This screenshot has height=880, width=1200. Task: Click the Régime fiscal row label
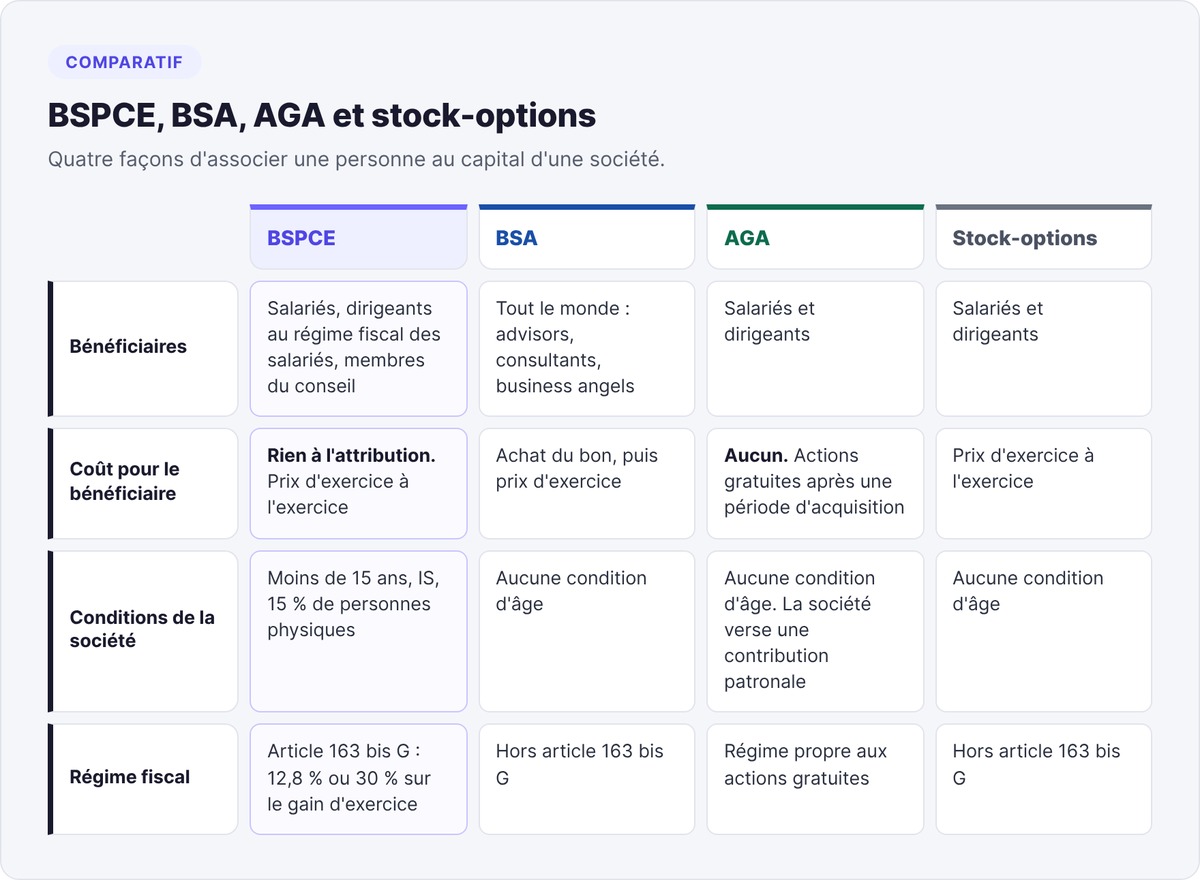(143, 779)
